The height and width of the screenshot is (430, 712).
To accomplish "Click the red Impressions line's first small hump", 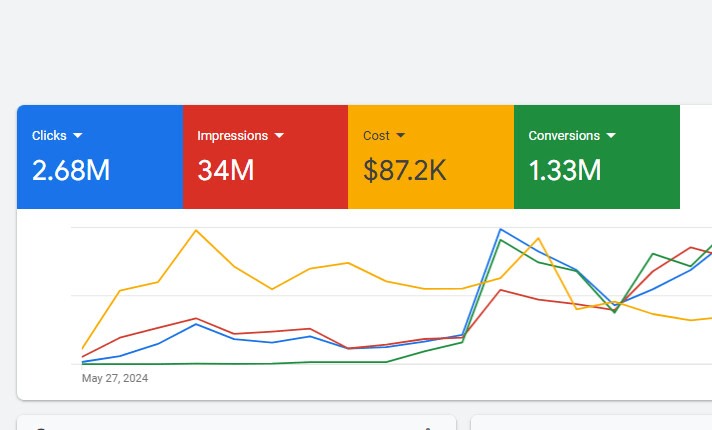I will [x=196, y=318].
